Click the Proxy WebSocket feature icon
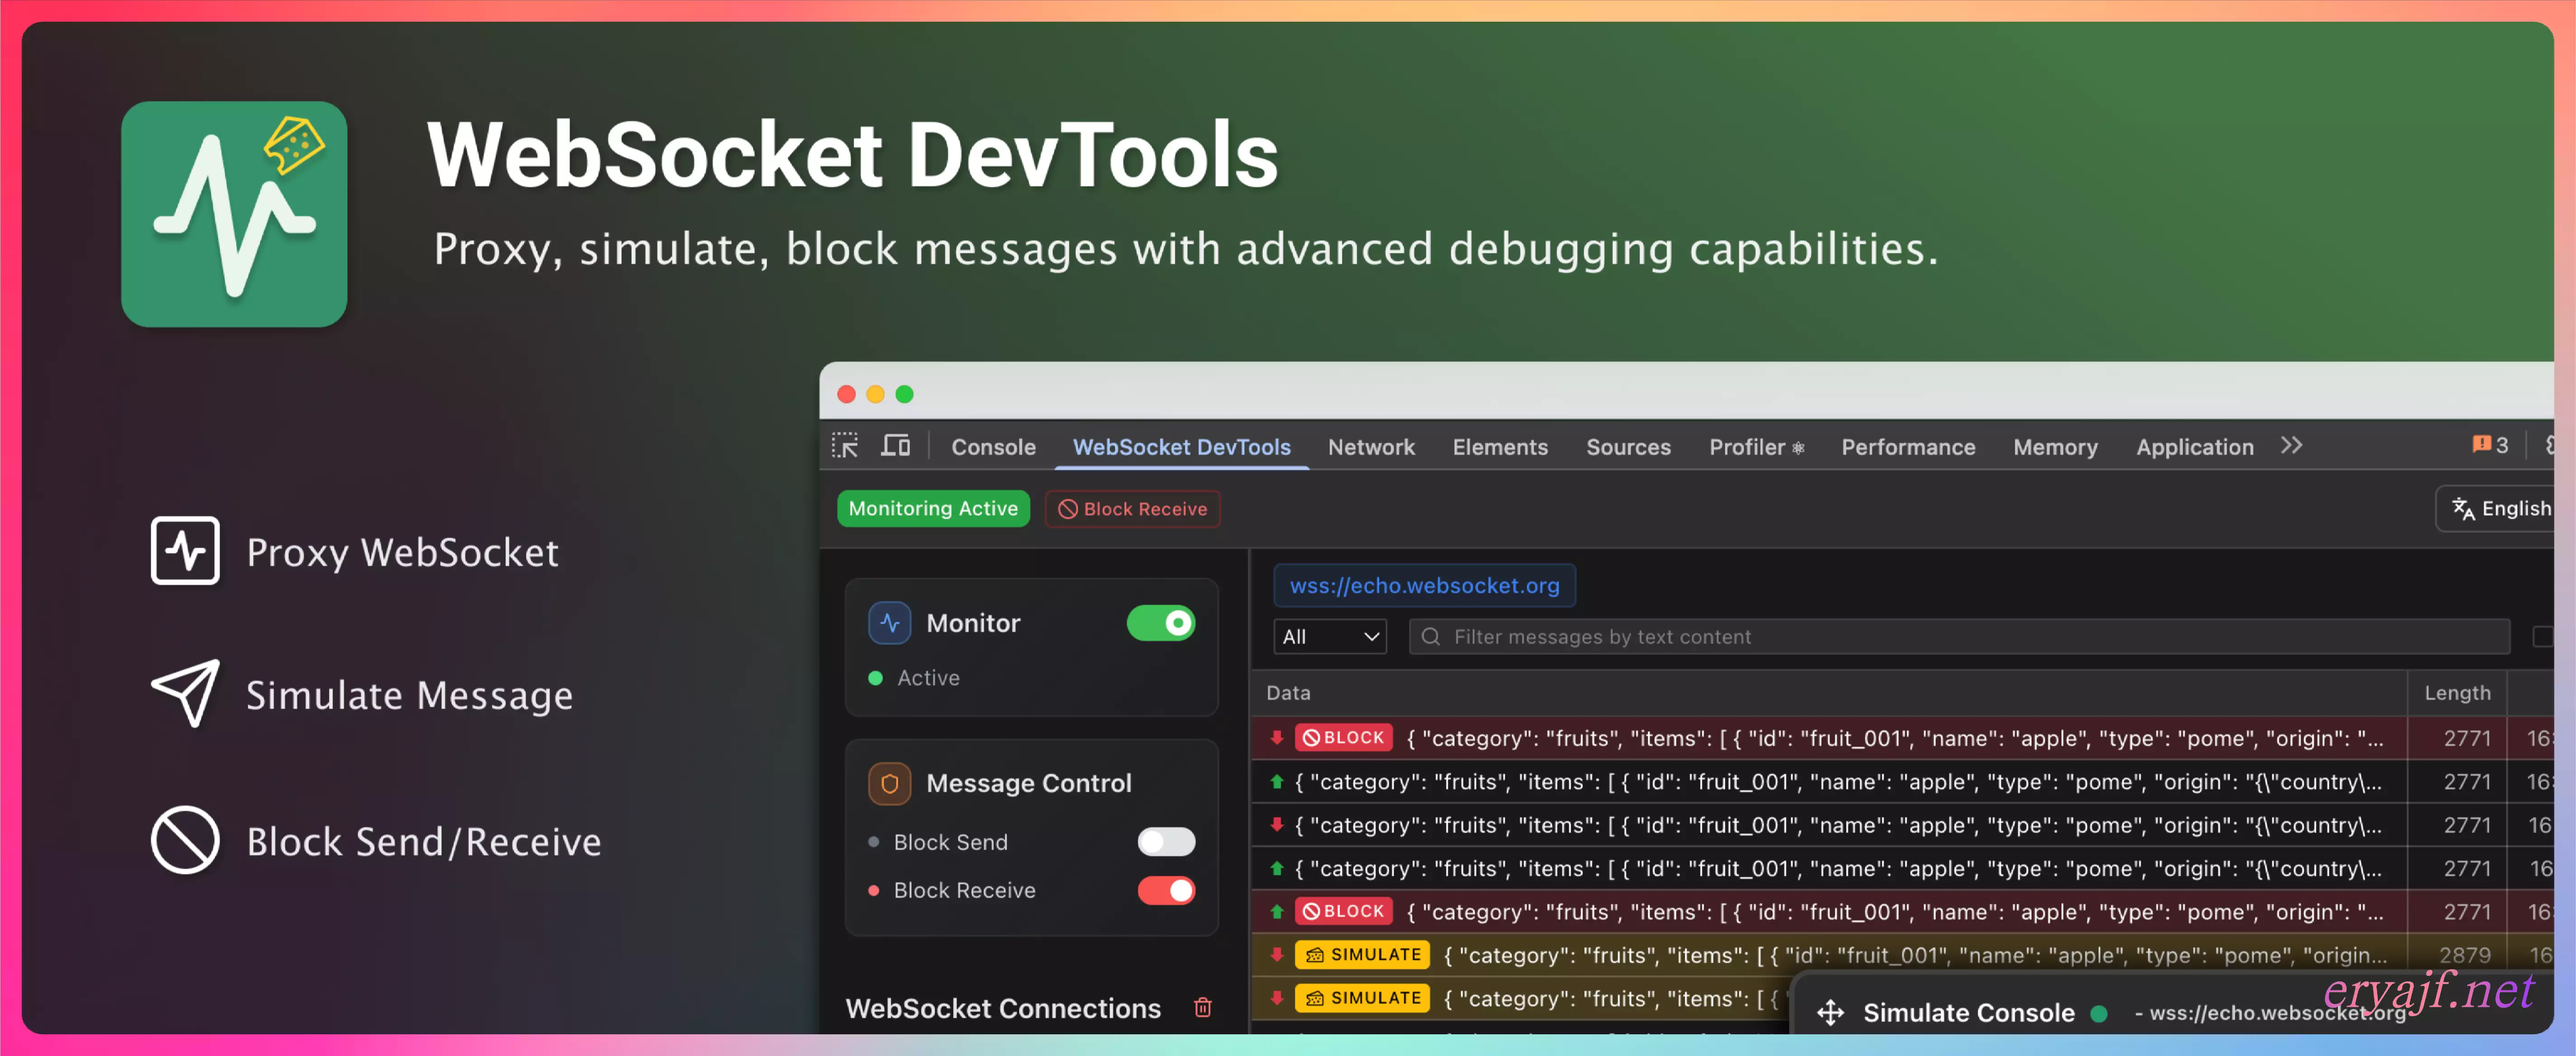 click(185, 550)
